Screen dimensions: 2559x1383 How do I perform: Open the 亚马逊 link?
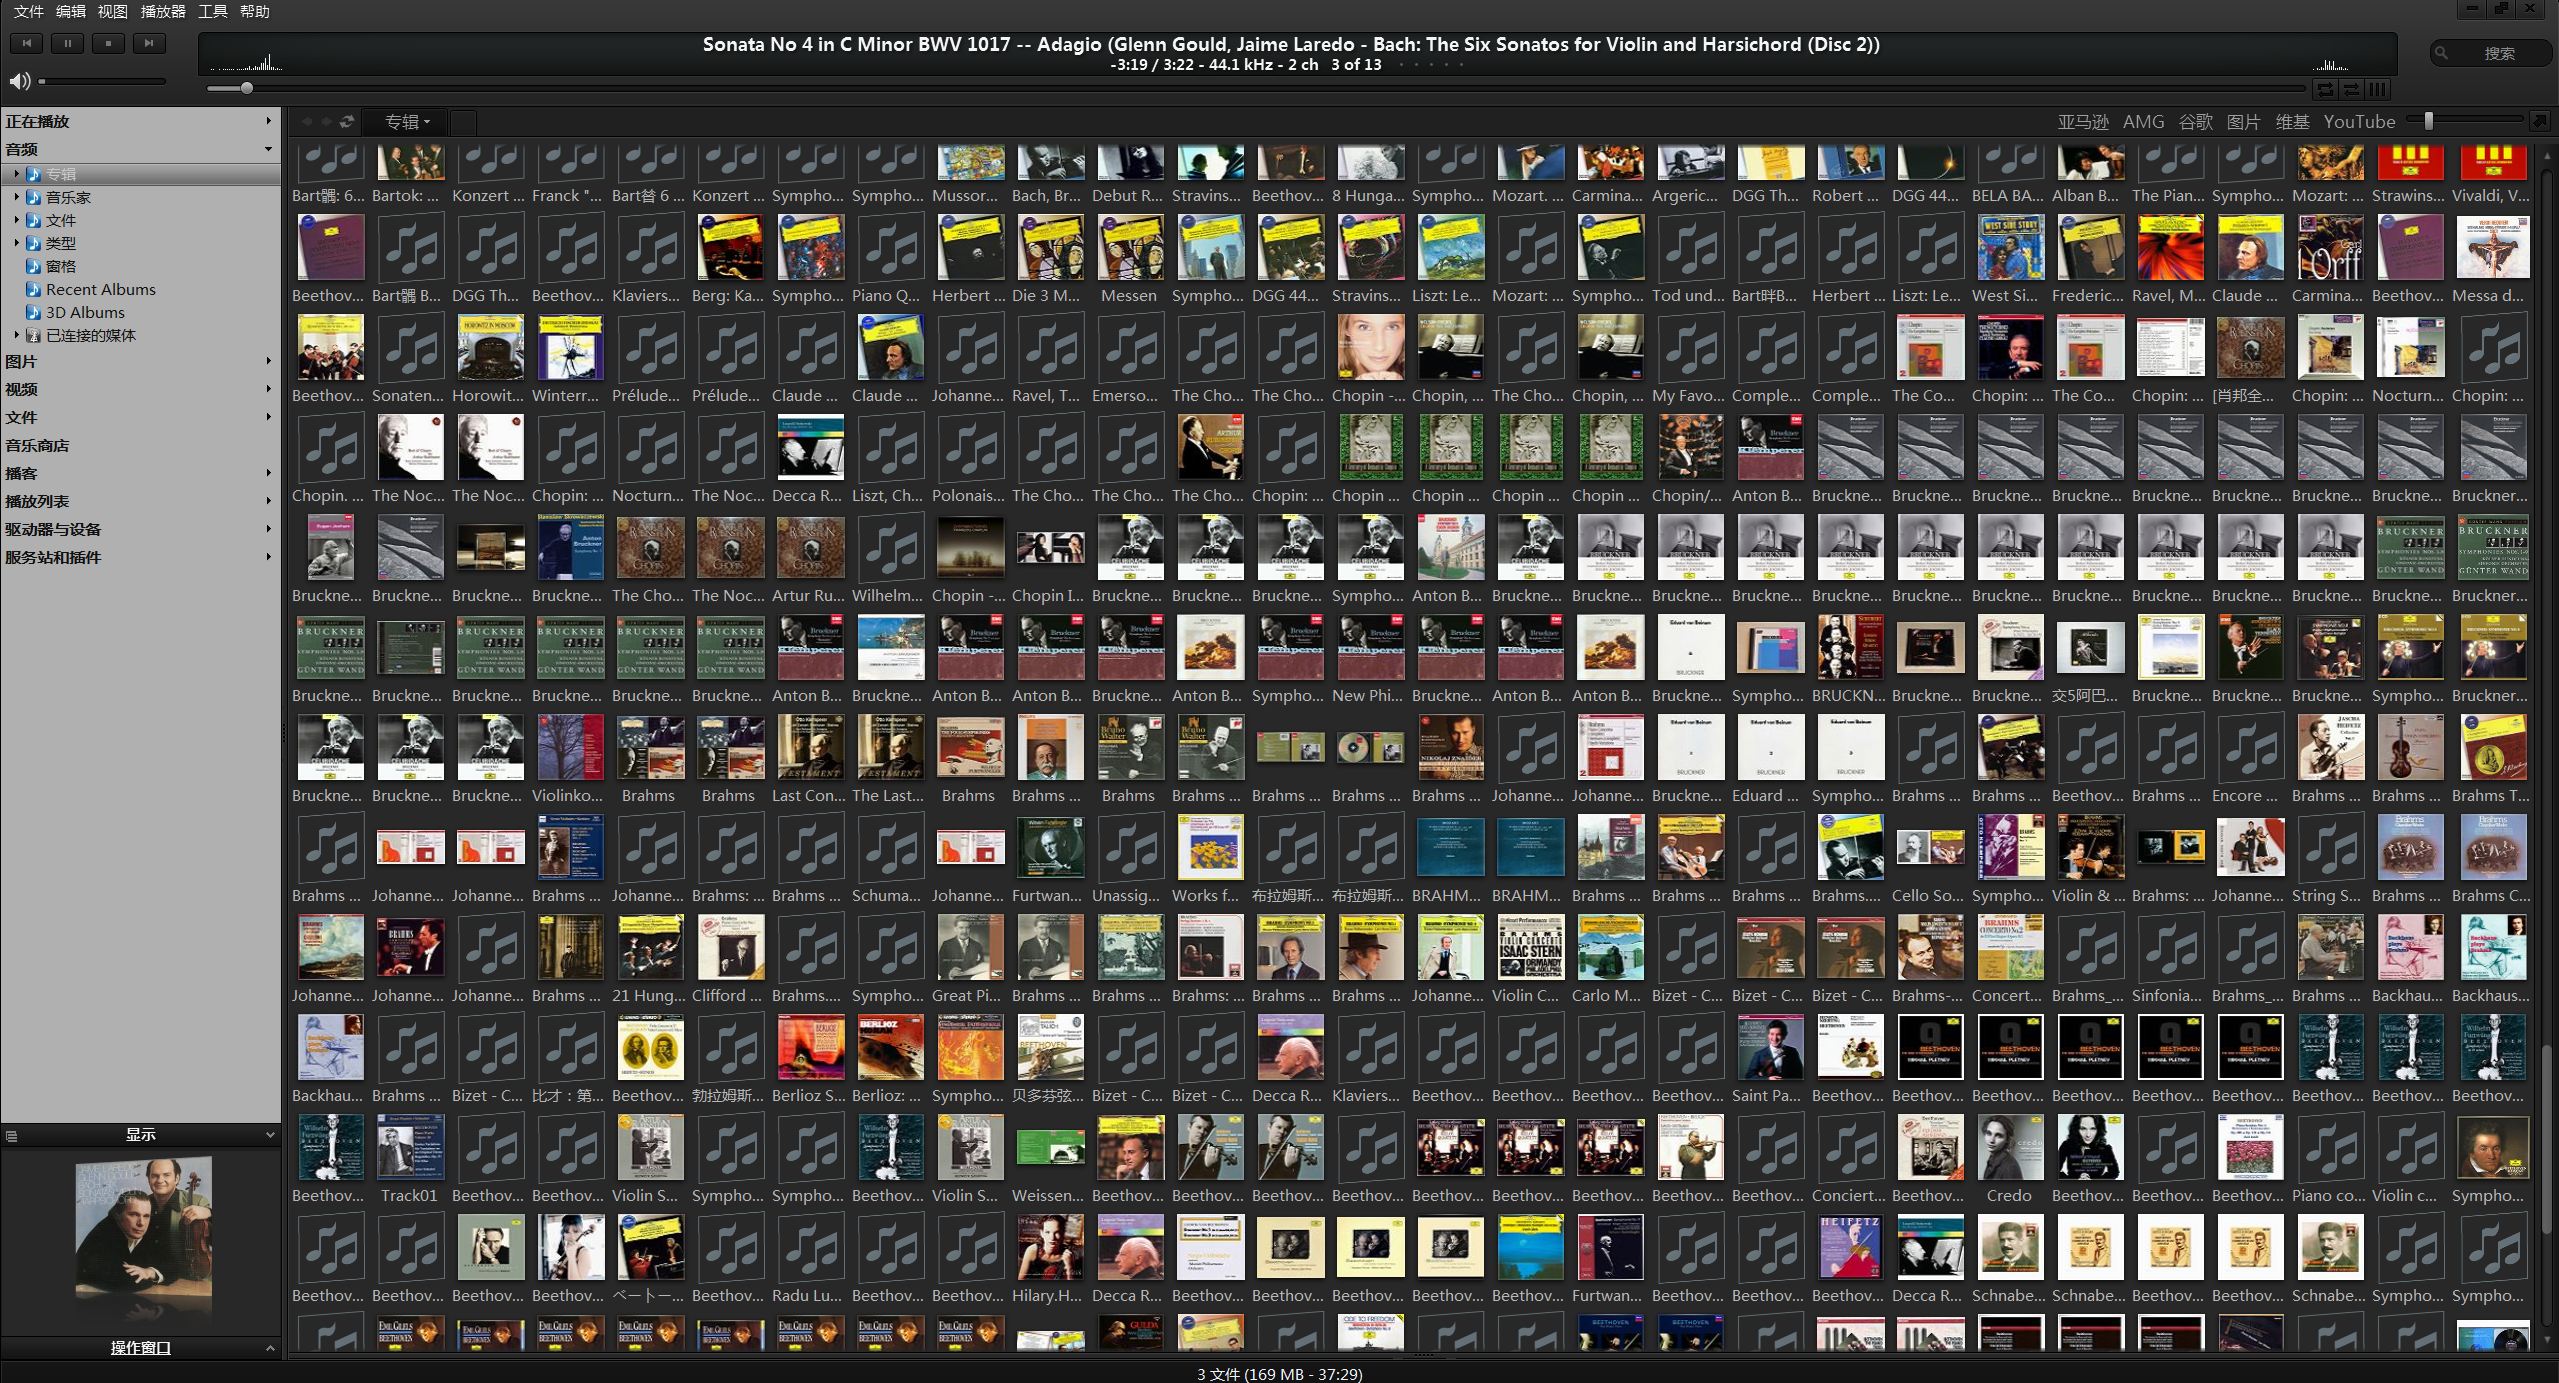2083,122
